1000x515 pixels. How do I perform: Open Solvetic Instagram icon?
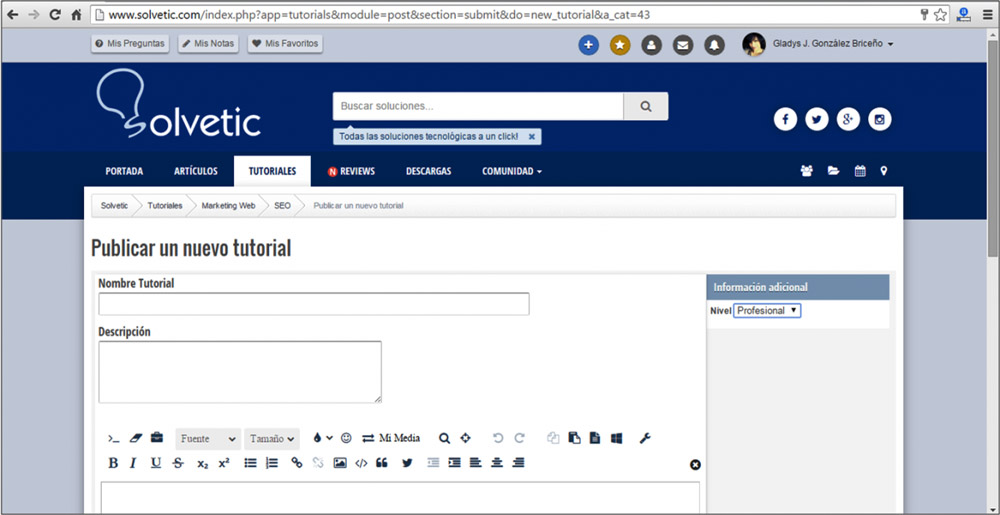click(x=879, y=119)
